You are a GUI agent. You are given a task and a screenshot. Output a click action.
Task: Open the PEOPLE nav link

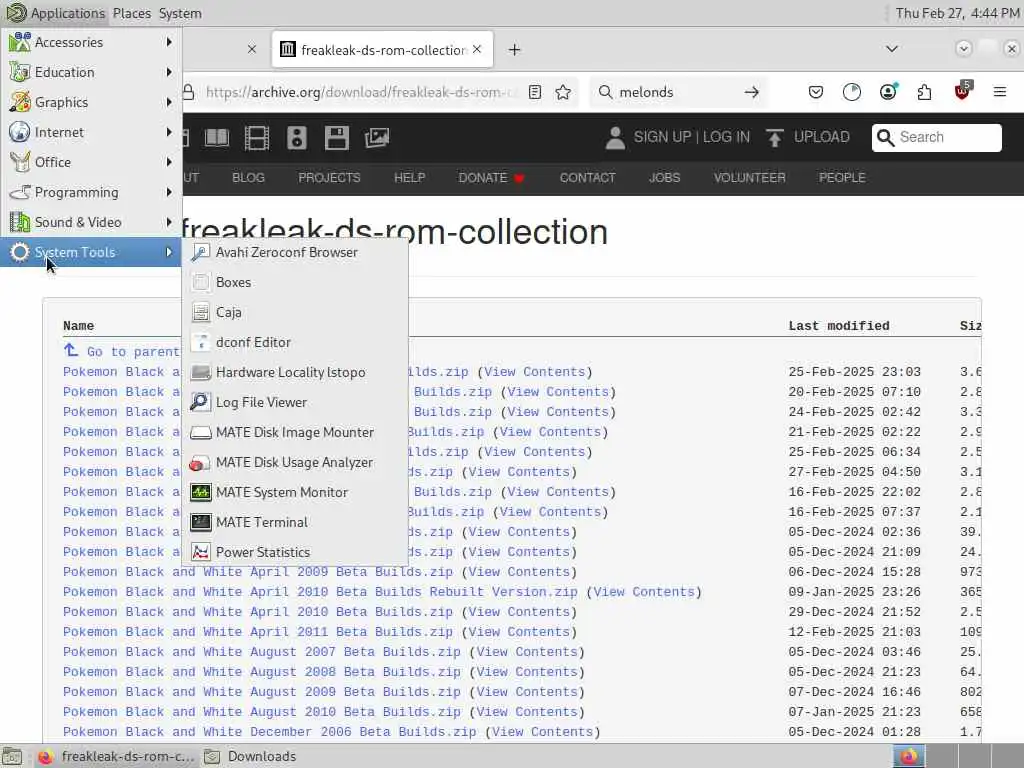click(x=842, y=178)
